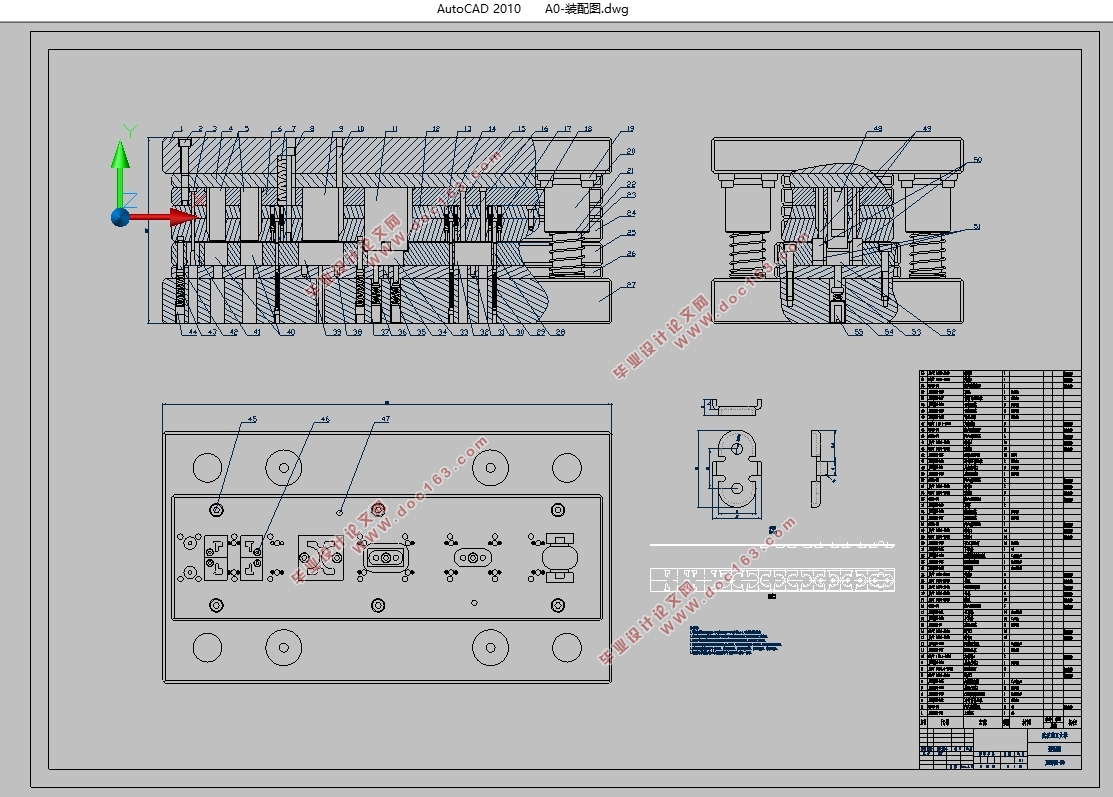The width and height of the screenshot is (1113, 797).
Task: Click the oval part detail front view
Action: pyautogui.click(x=737, y=469)
